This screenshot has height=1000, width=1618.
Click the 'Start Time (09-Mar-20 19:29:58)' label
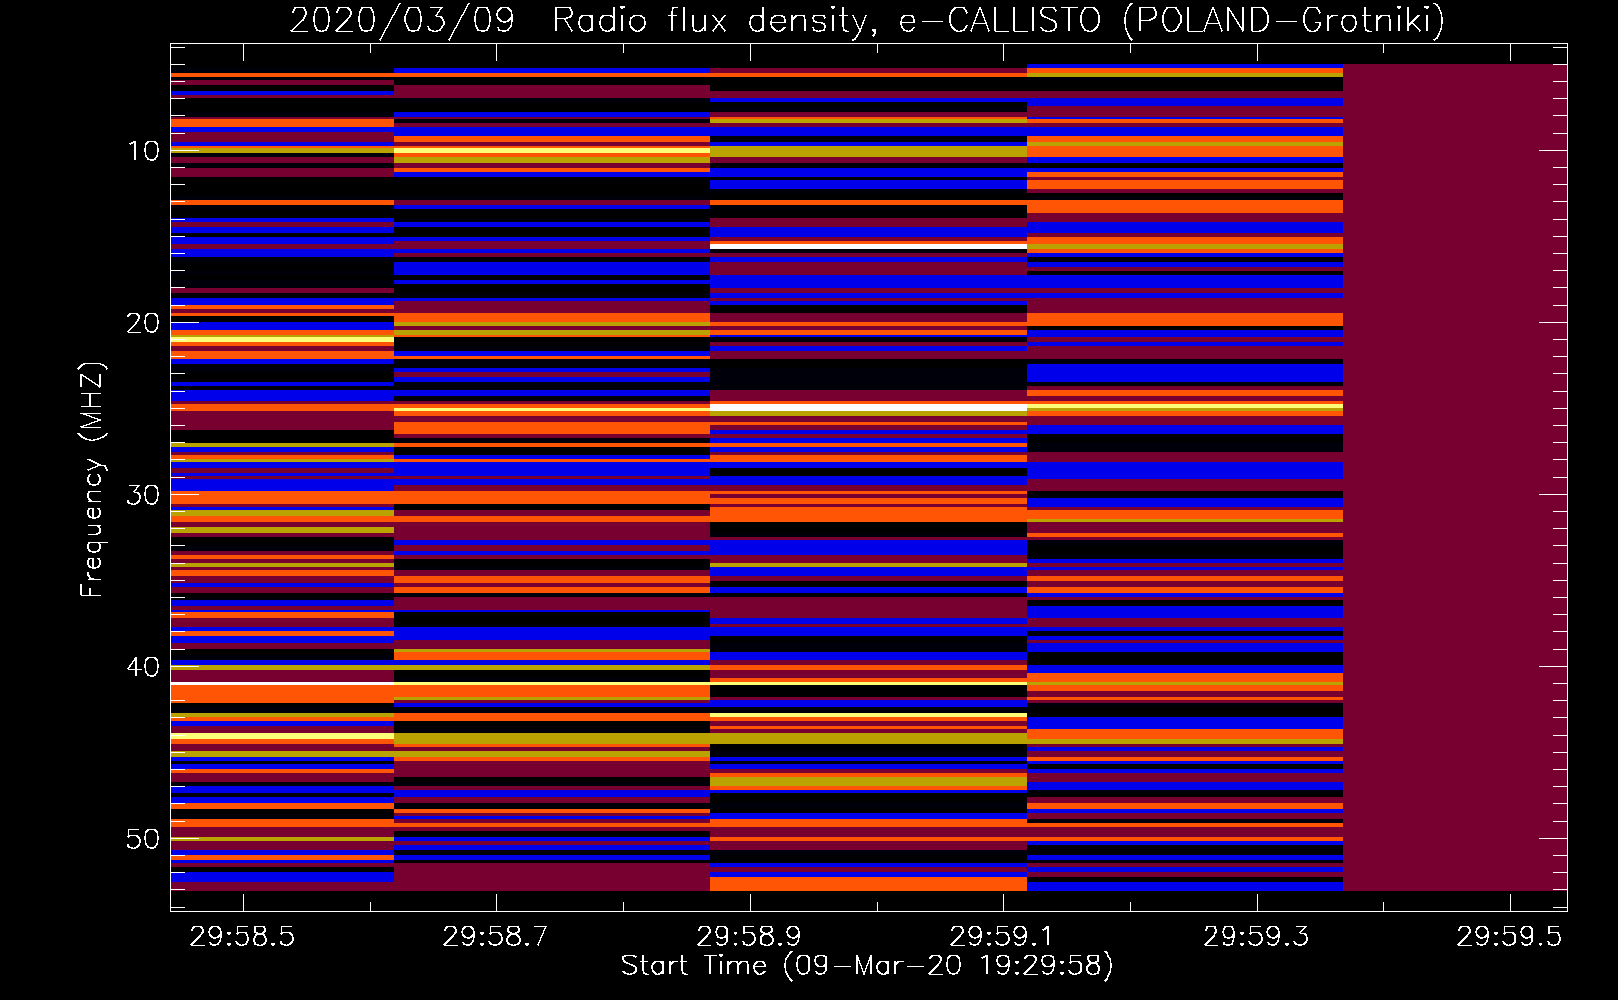tap(867, 966)
